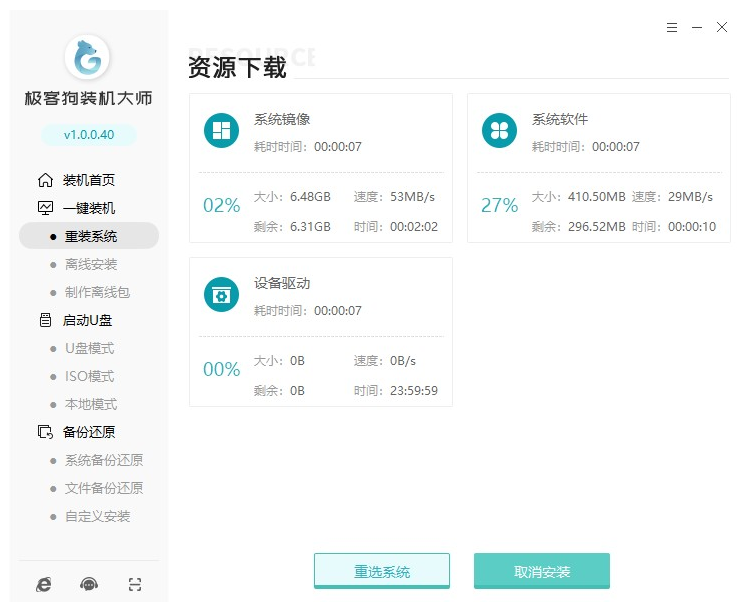Click the 系统镜像 windows icon
This screenshot has width=748, height=614.
pos(221,131)
